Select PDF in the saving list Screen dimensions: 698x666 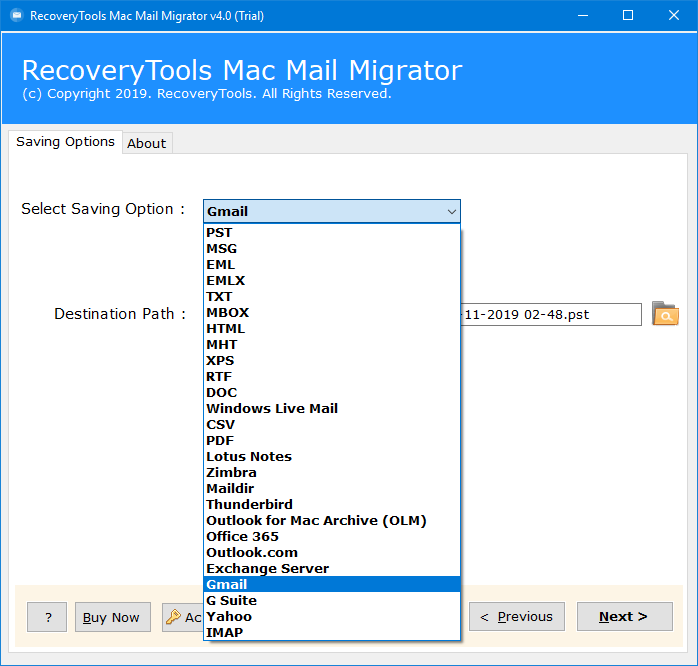pos(332,441)
